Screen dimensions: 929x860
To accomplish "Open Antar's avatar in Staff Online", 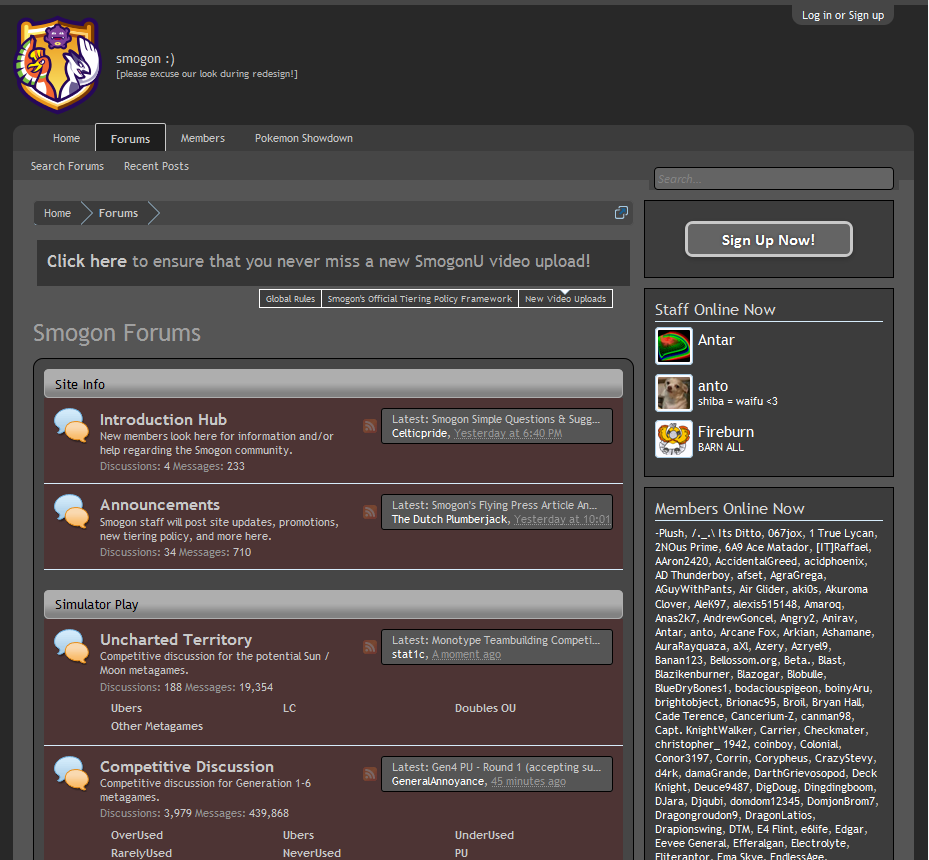I will (674, 346).
